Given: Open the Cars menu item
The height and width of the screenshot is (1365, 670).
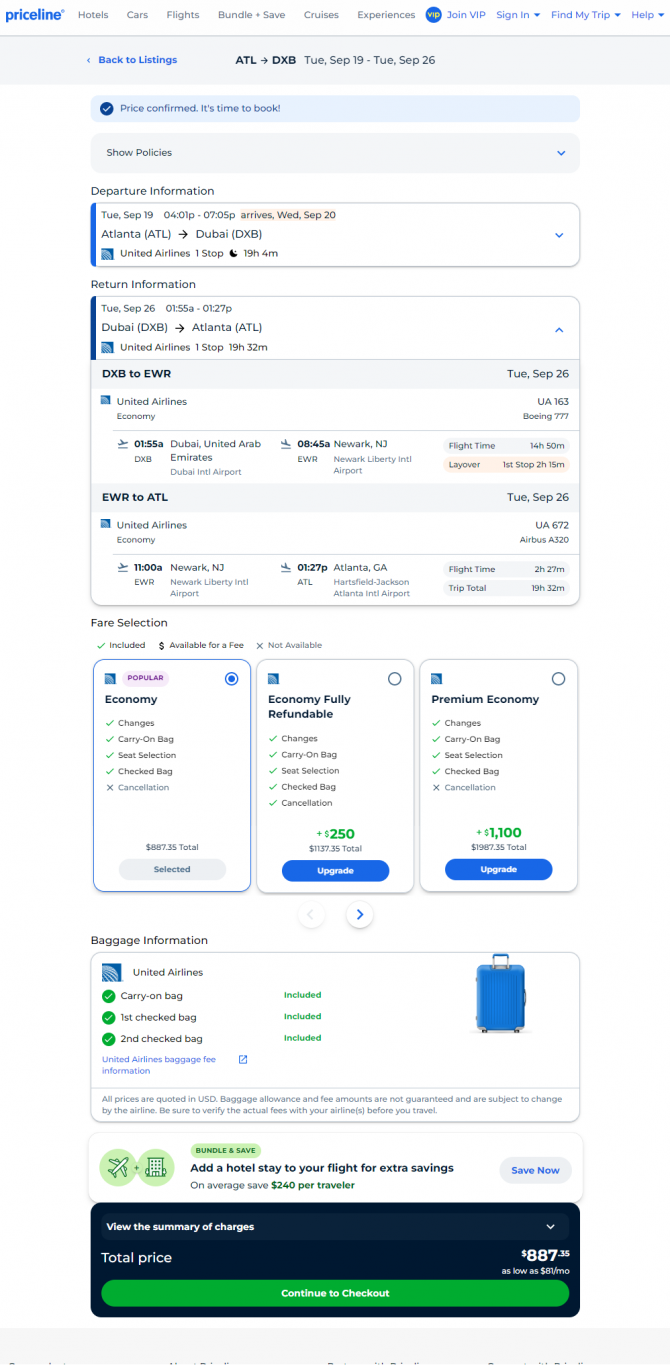Looking at the screenshot, I should pos(137,15).
